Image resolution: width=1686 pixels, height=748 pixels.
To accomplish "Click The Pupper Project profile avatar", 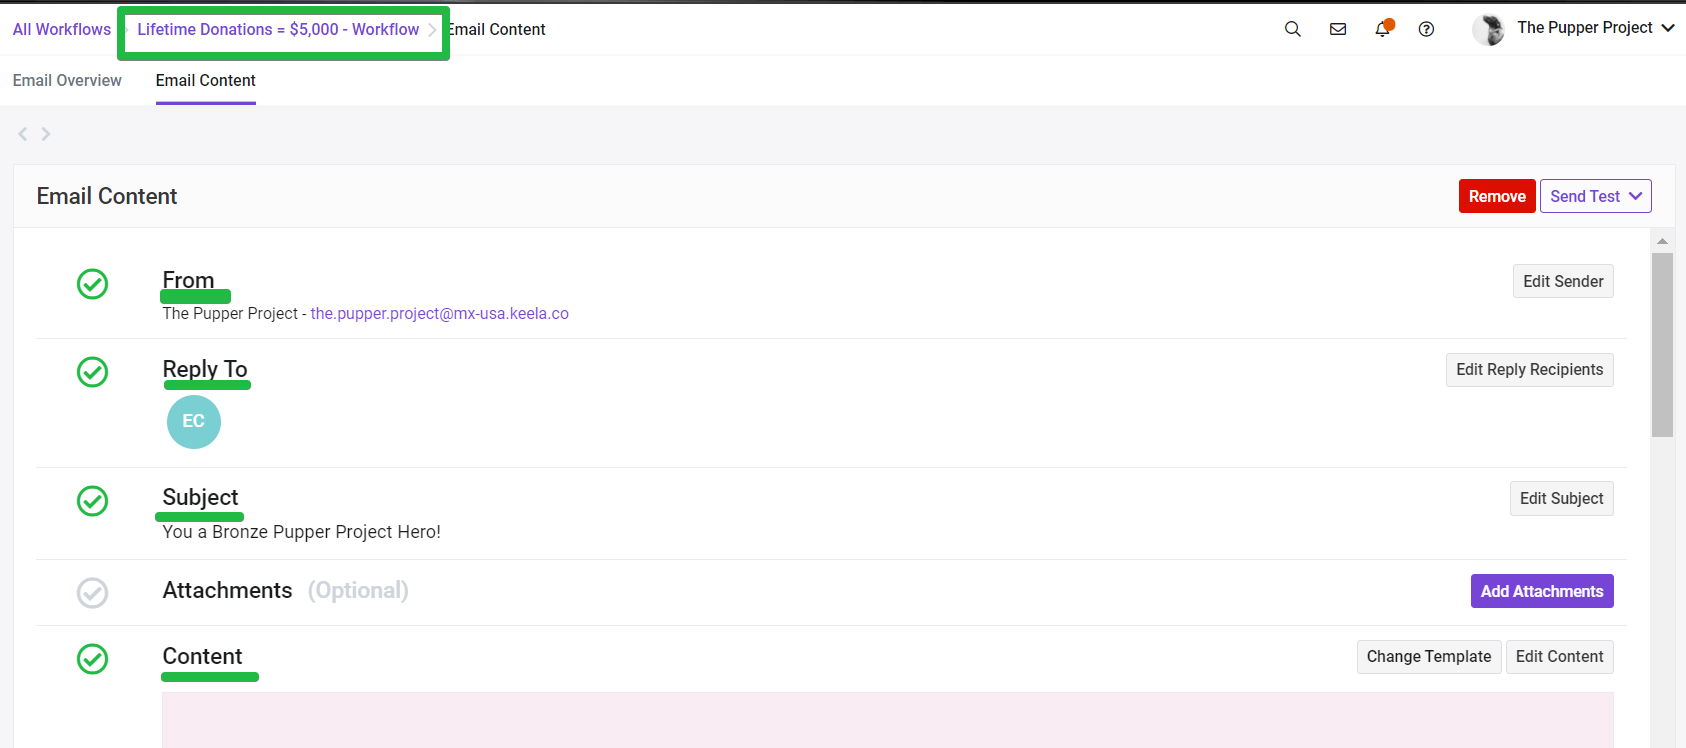I will (x=1488, y=29).
